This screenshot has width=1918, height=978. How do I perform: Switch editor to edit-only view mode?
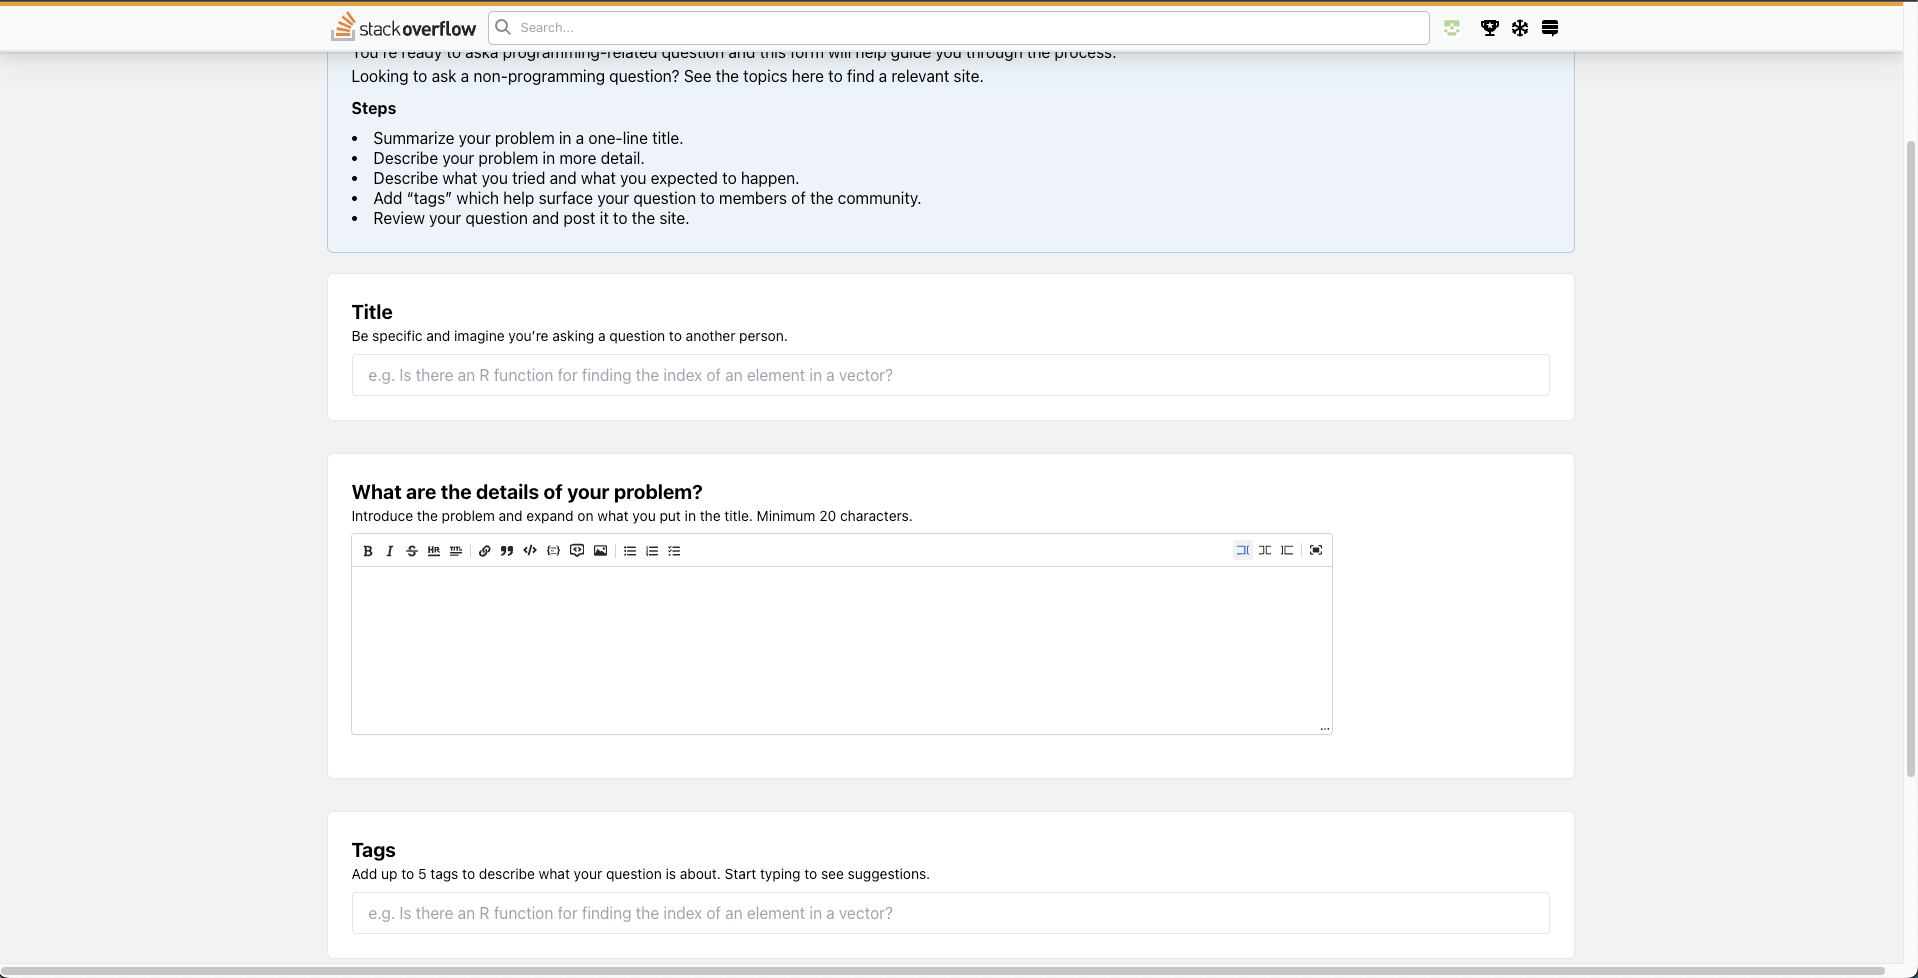point(1243,550)
